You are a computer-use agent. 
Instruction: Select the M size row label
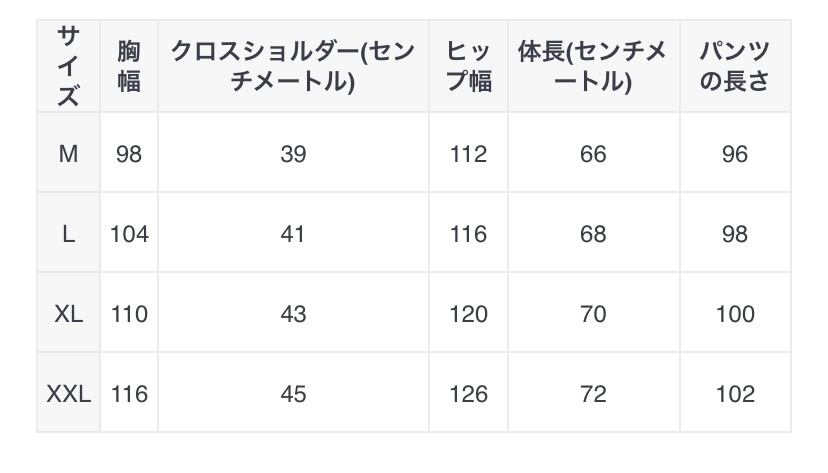pyautogui.click(x=68, y=154)
